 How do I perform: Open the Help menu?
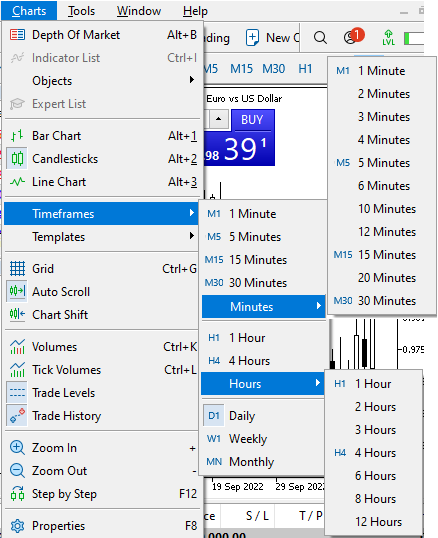point(195,11)
